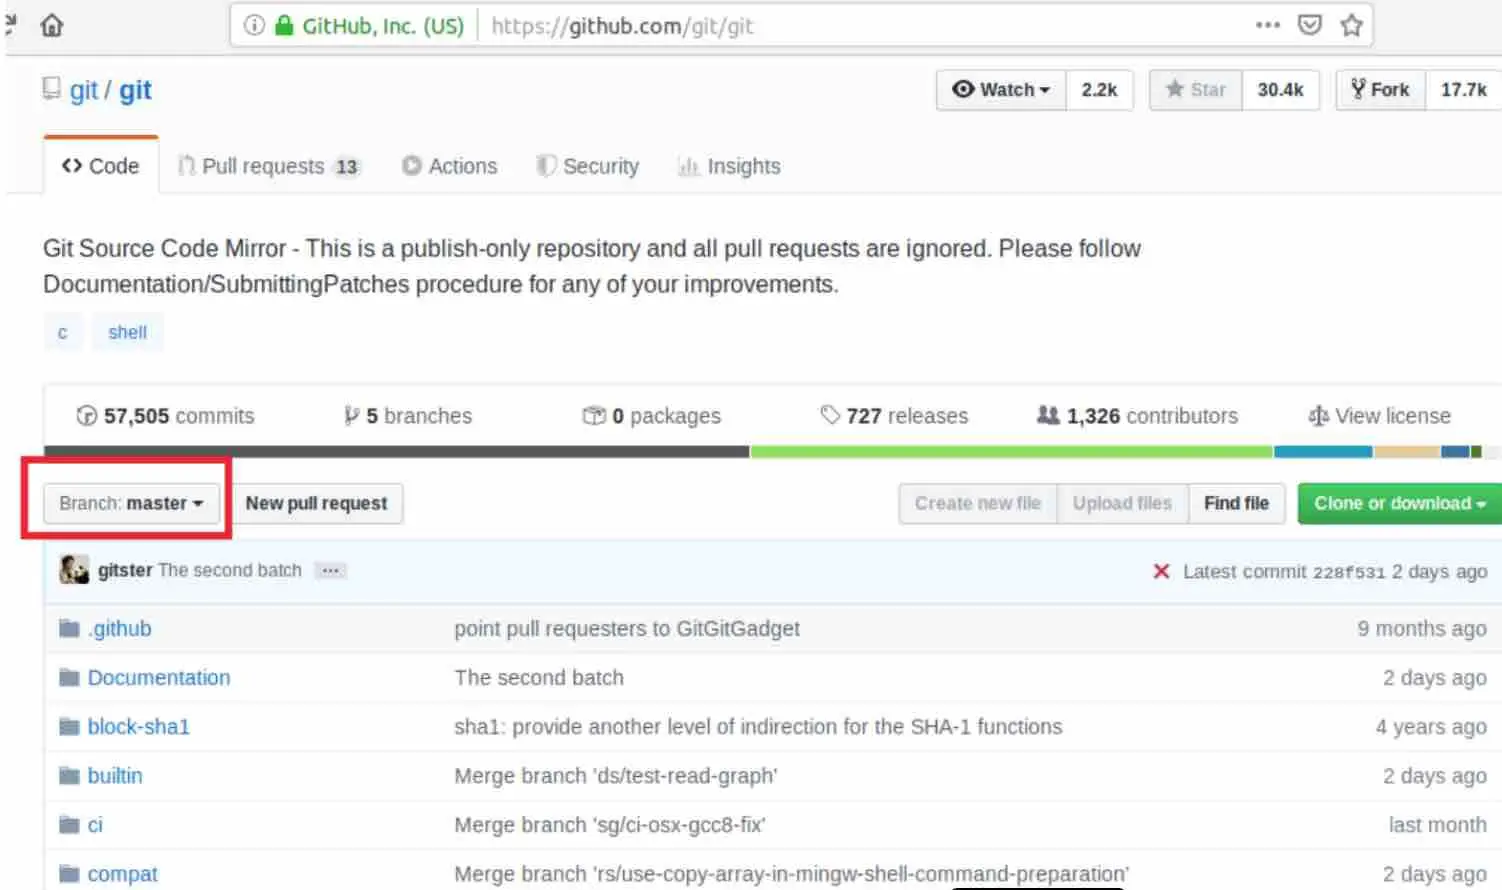Open the builtin folder
The width and height of the screenshot is (1502, 890).
pos(115,775)
